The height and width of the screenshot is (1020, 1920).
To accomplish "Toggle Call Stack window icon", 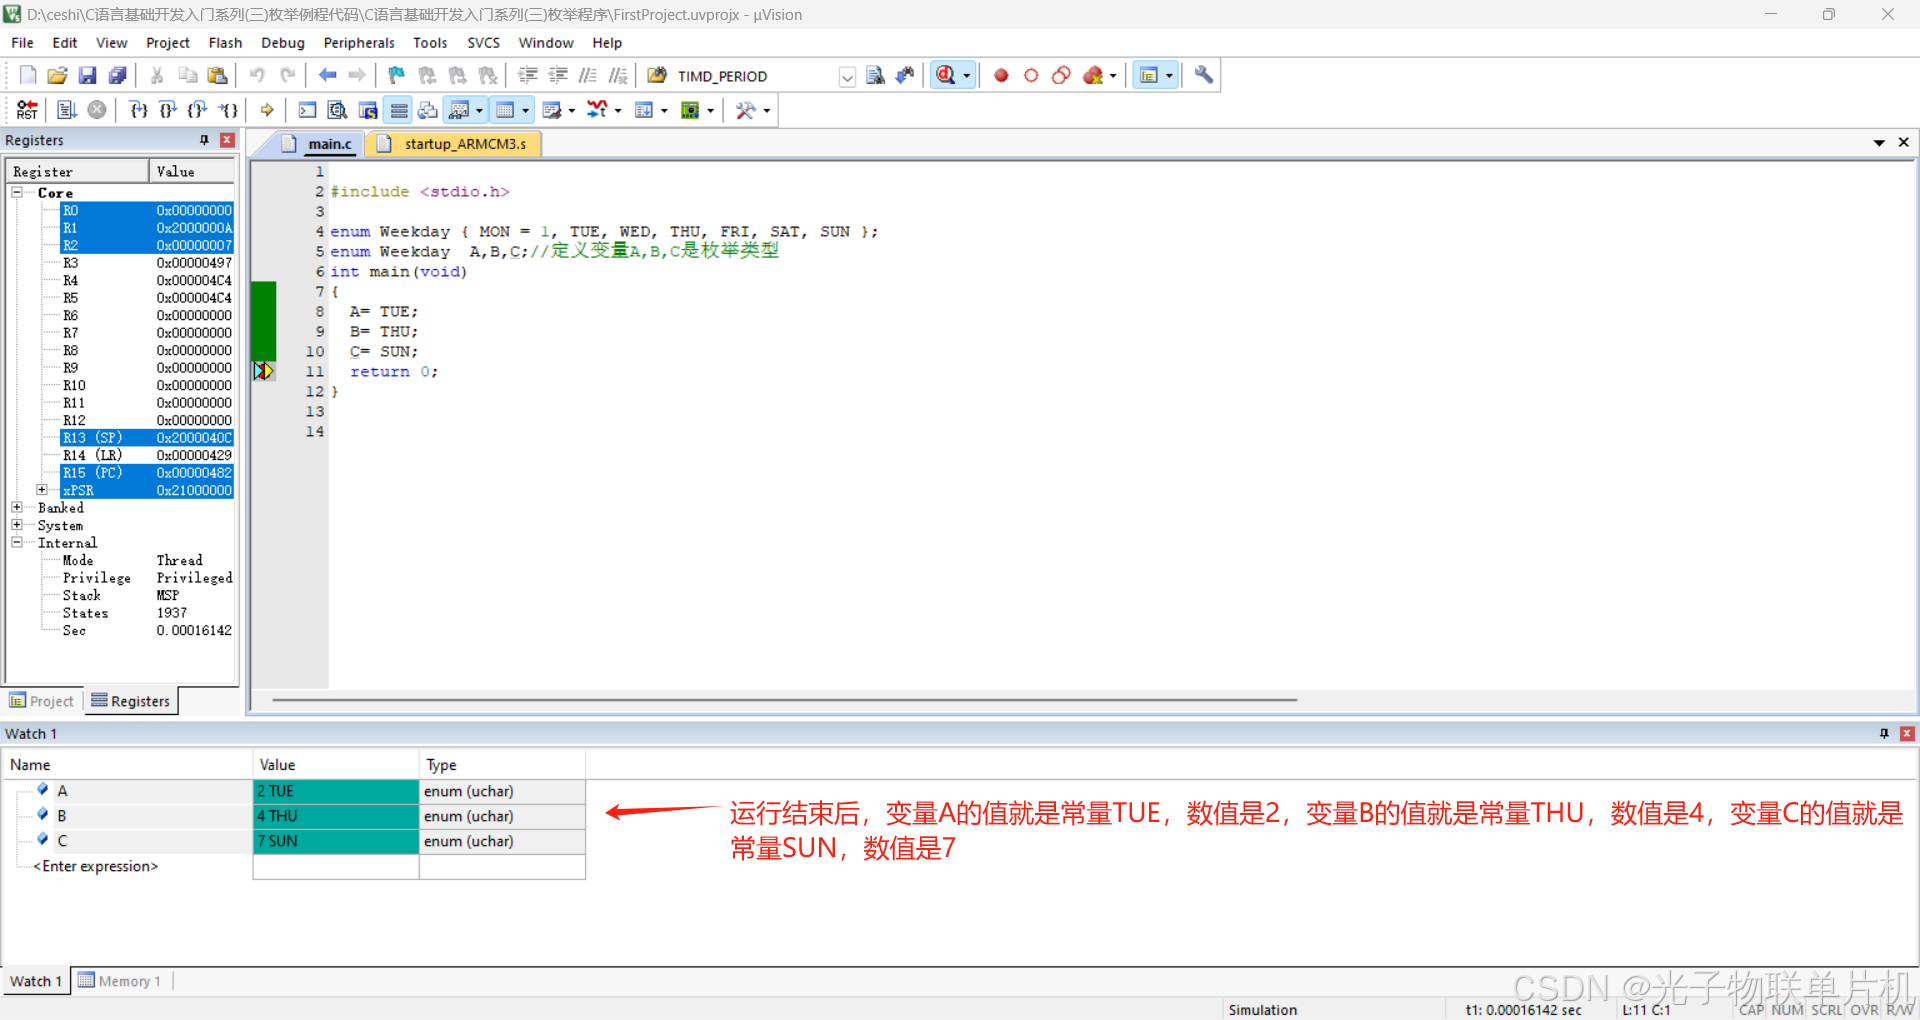I will pyautogui.click(x=428, y=110).
